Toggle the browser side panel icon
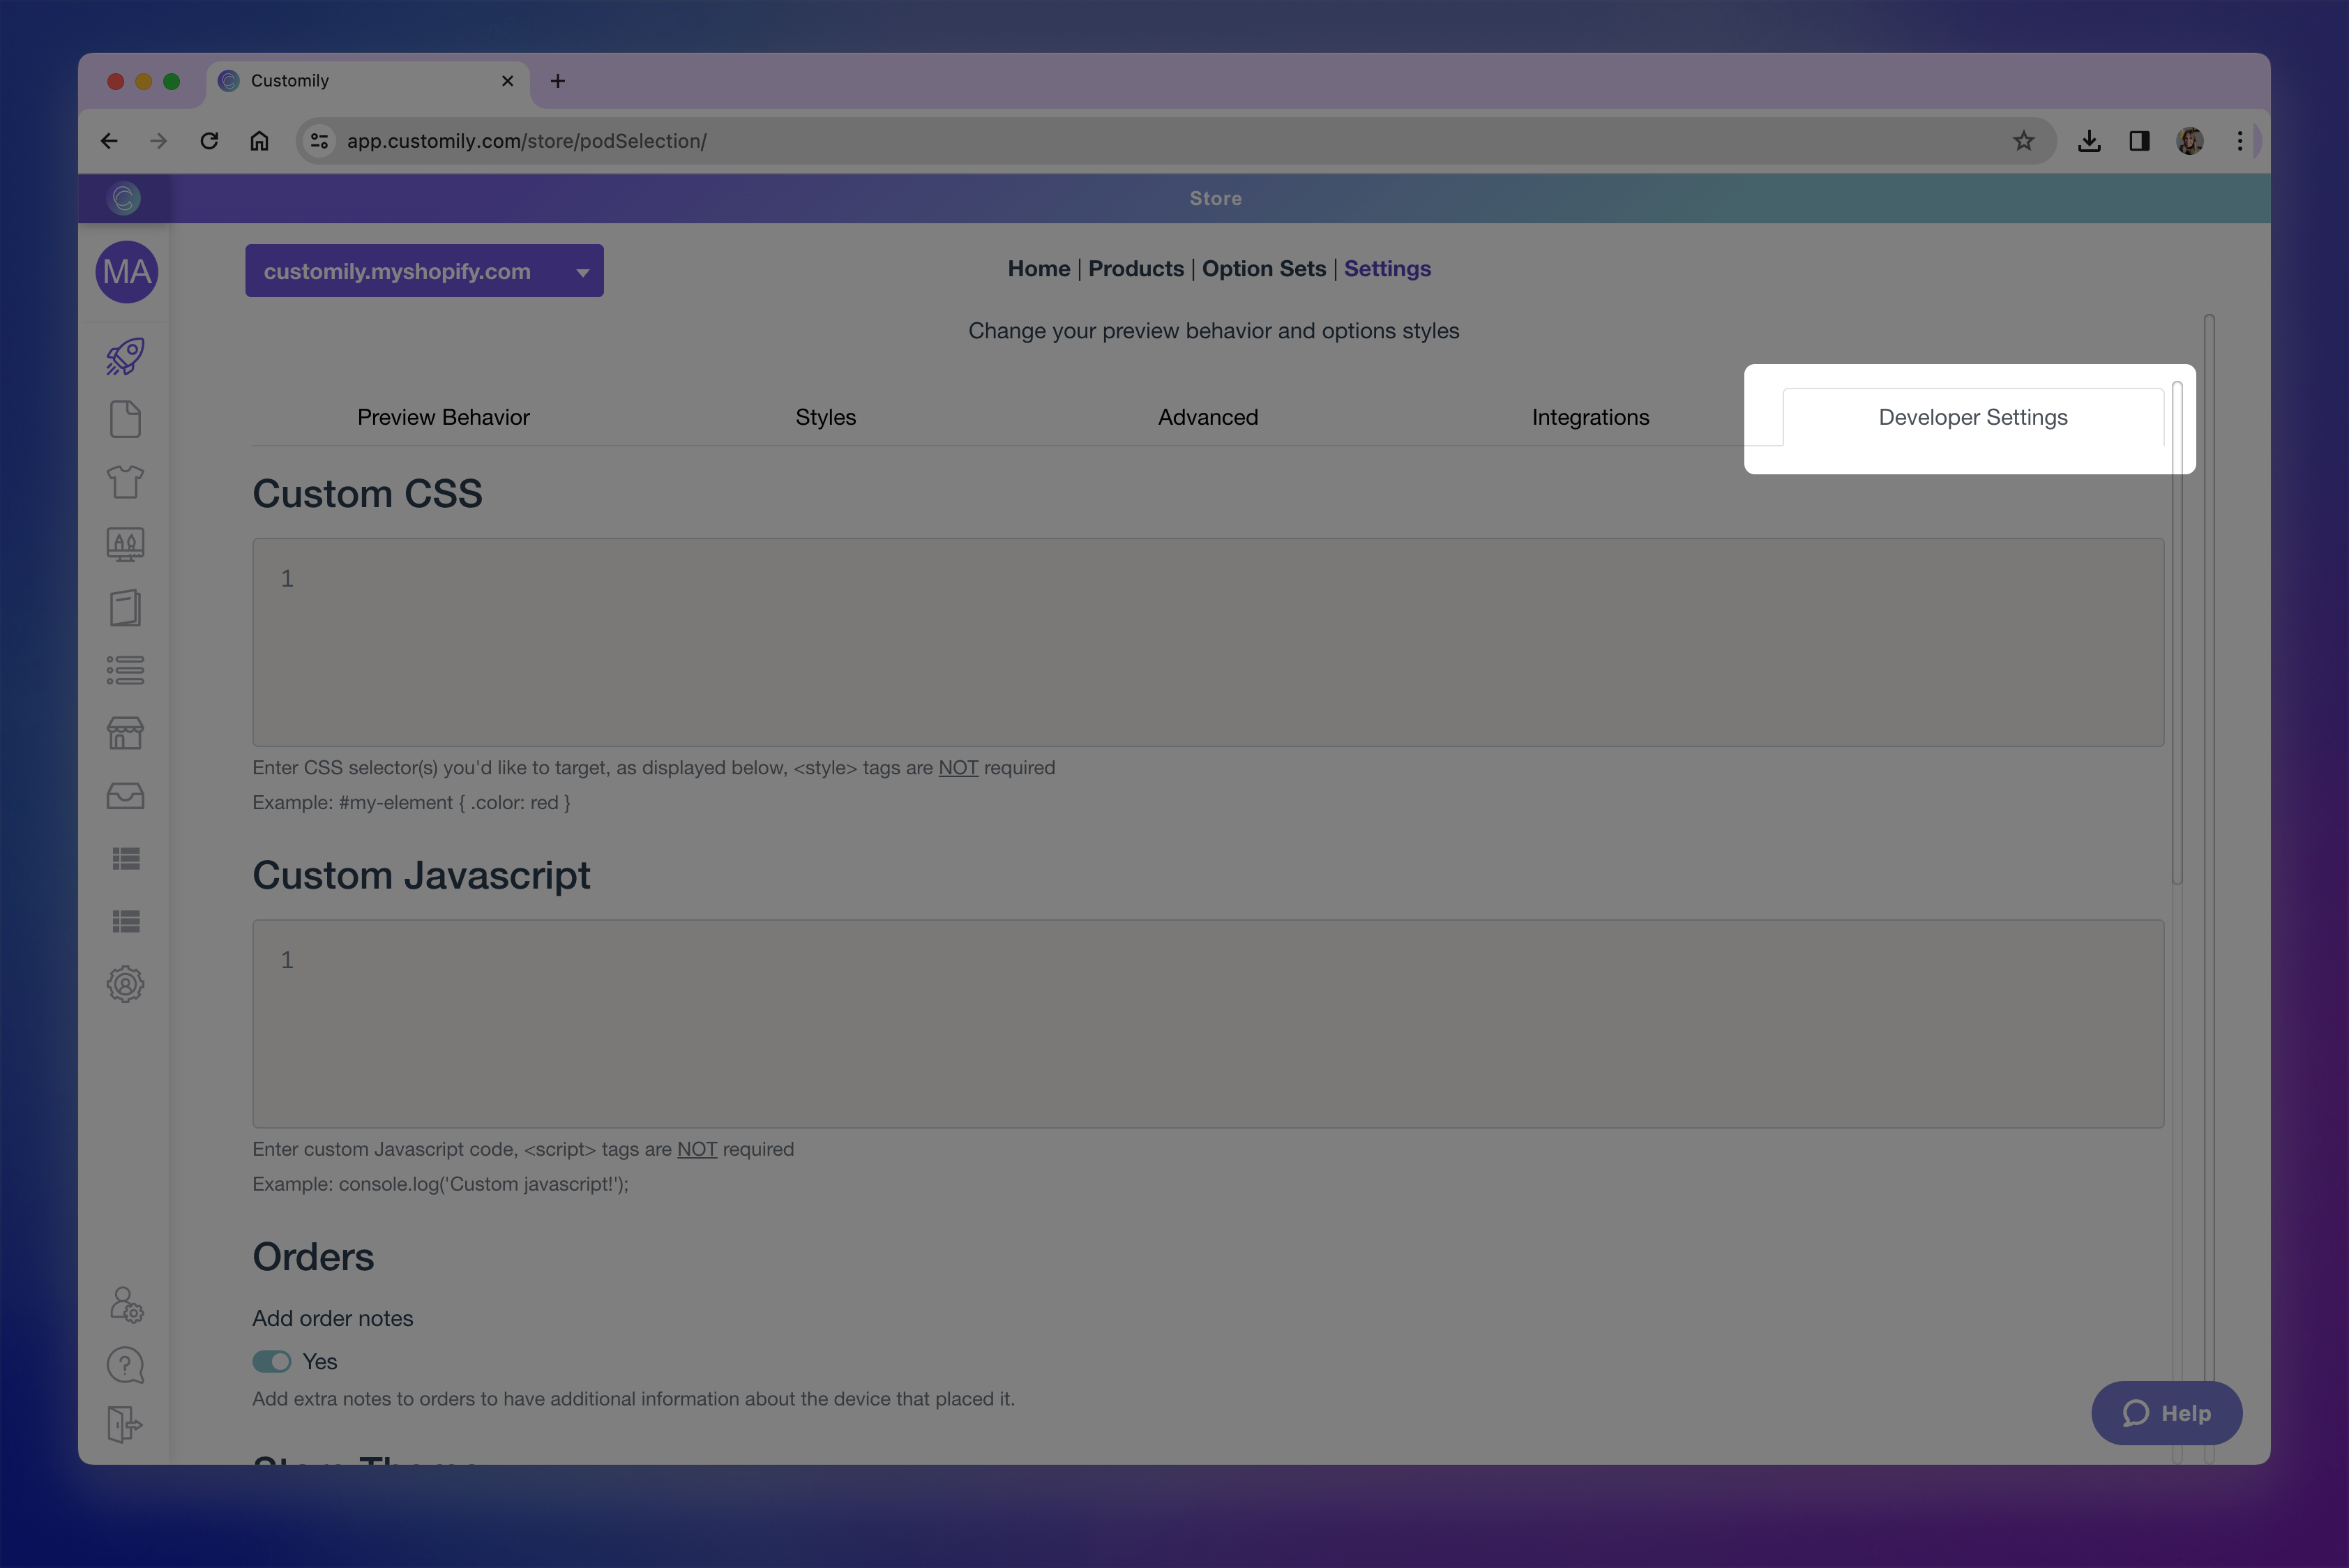2349x1568 pixels. (x=2140, y=141)
